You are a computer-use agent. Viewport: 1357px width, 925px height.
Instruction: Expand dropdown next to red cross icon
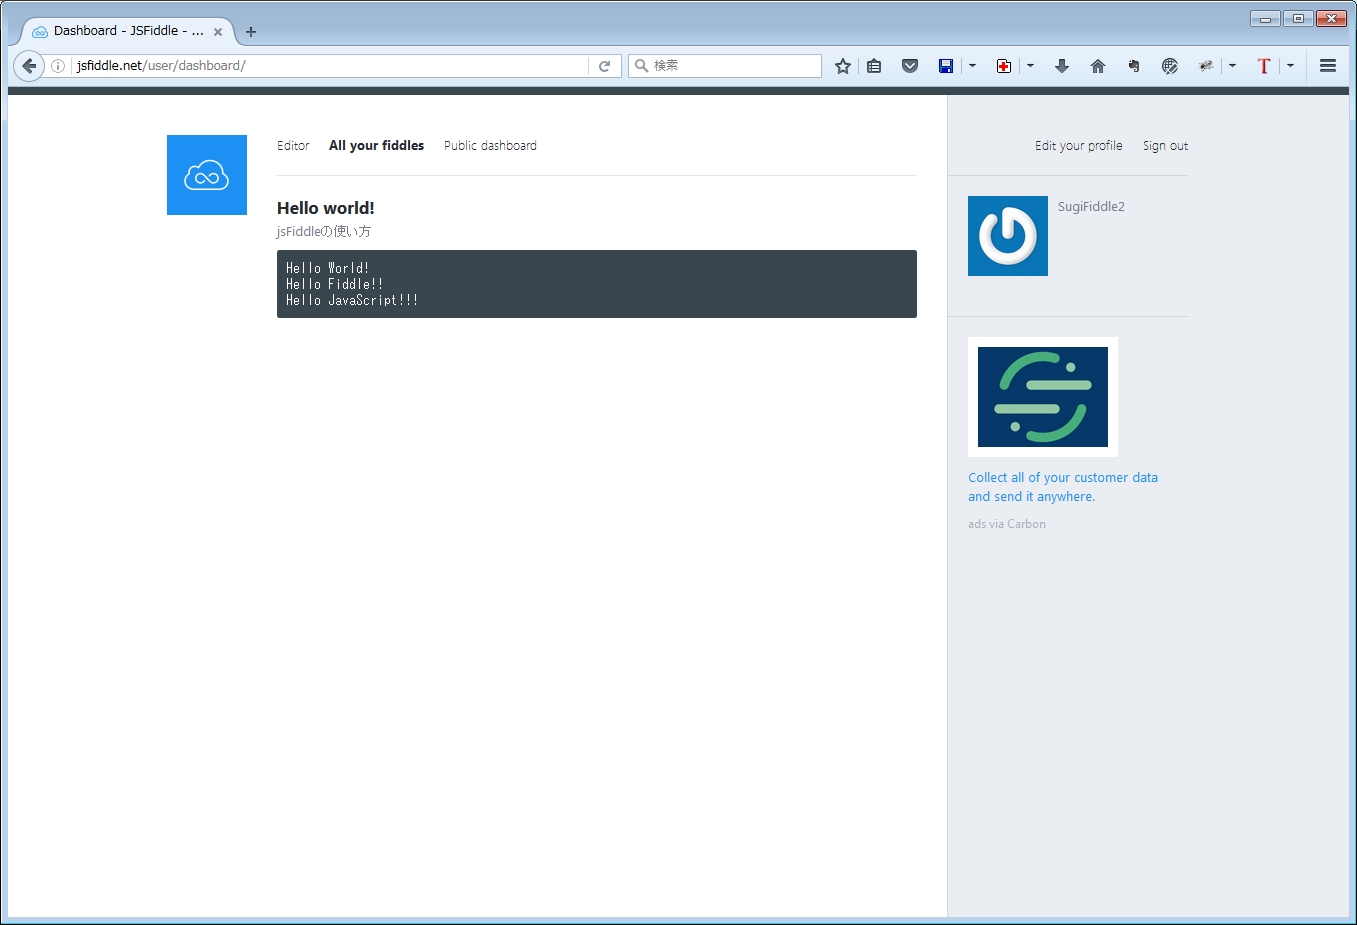tap(1030, 66)
